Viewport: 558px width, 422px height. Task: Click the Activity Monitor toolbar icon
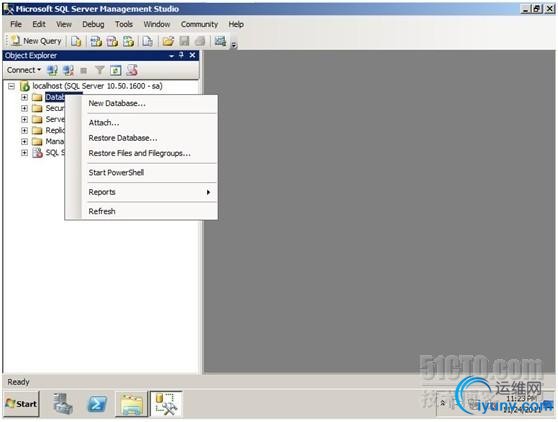pos(220,41)
